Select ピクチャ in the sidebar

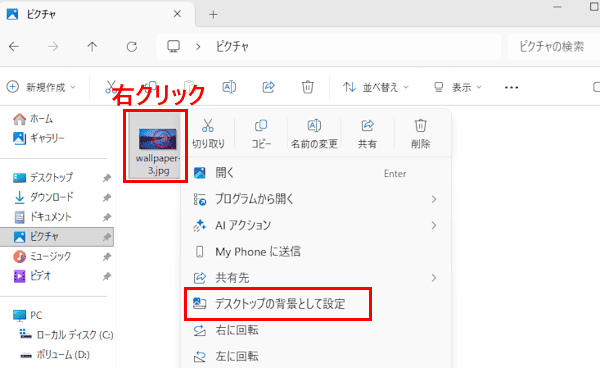57,237
